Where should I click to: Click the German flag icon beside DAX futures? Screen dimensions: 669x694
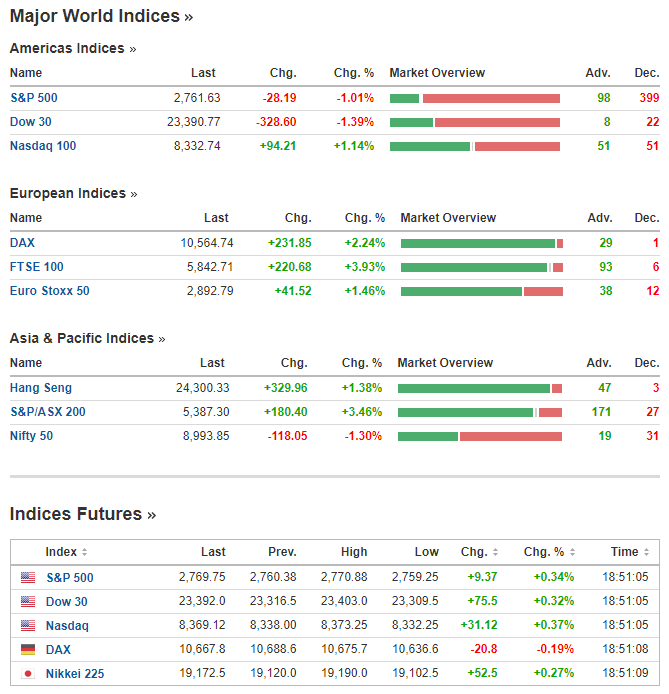(x=28, y=649)
